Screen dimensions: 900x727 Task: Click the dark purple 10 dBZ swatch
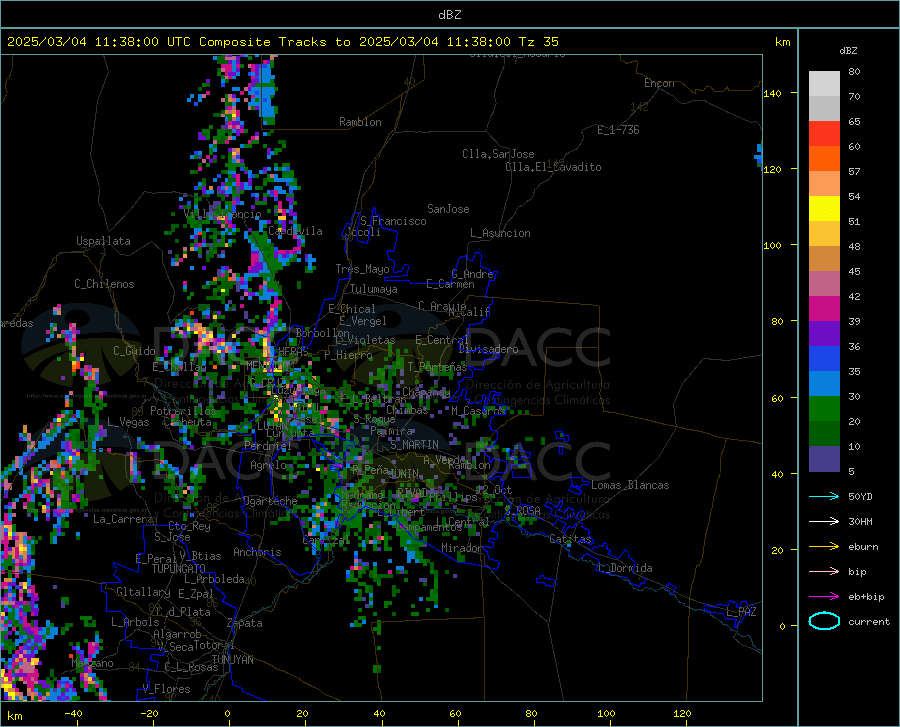(824, 459)
